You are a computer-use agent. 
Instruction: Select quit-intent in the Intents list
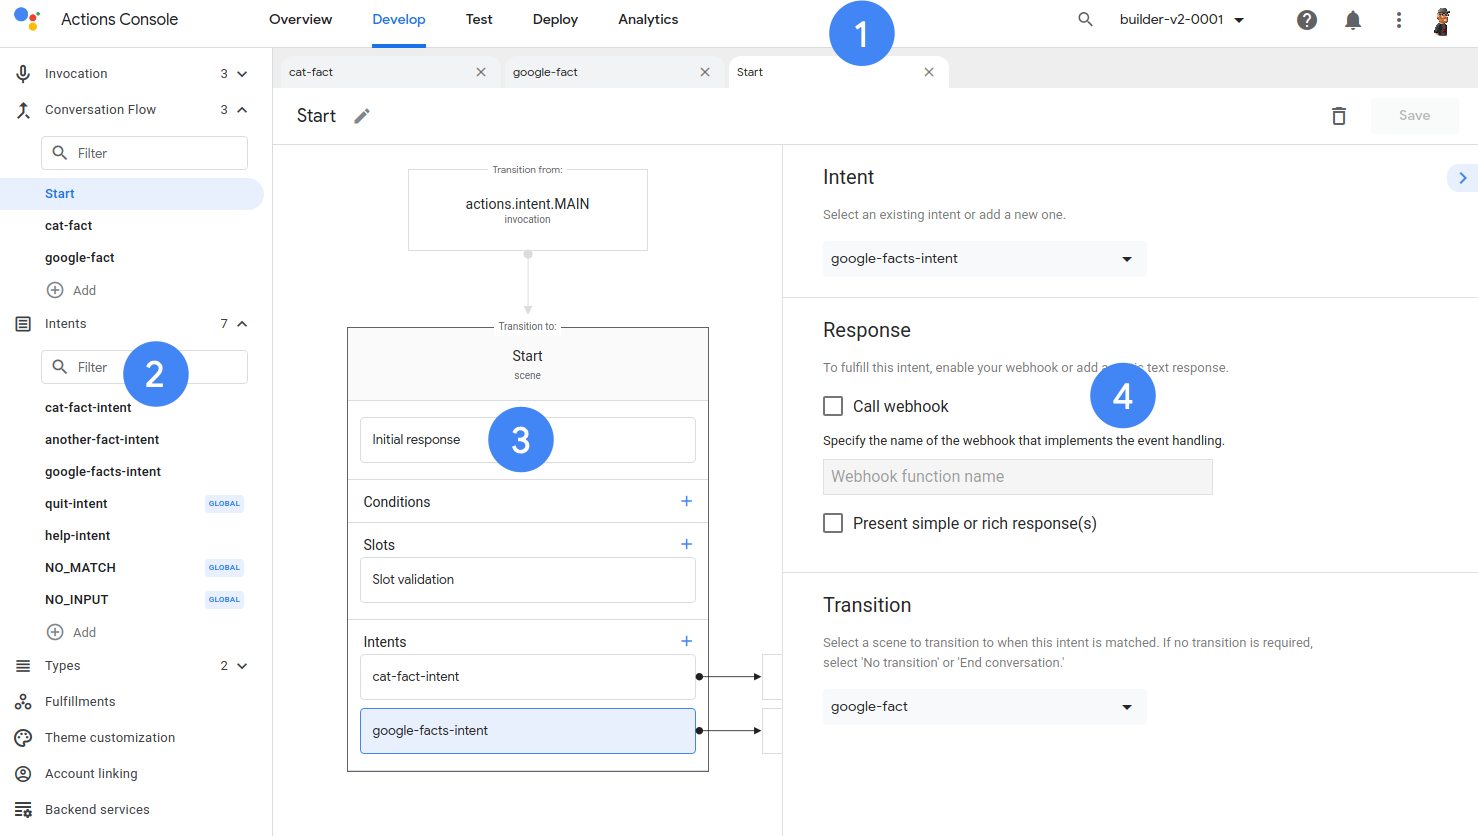pos(76,504)
